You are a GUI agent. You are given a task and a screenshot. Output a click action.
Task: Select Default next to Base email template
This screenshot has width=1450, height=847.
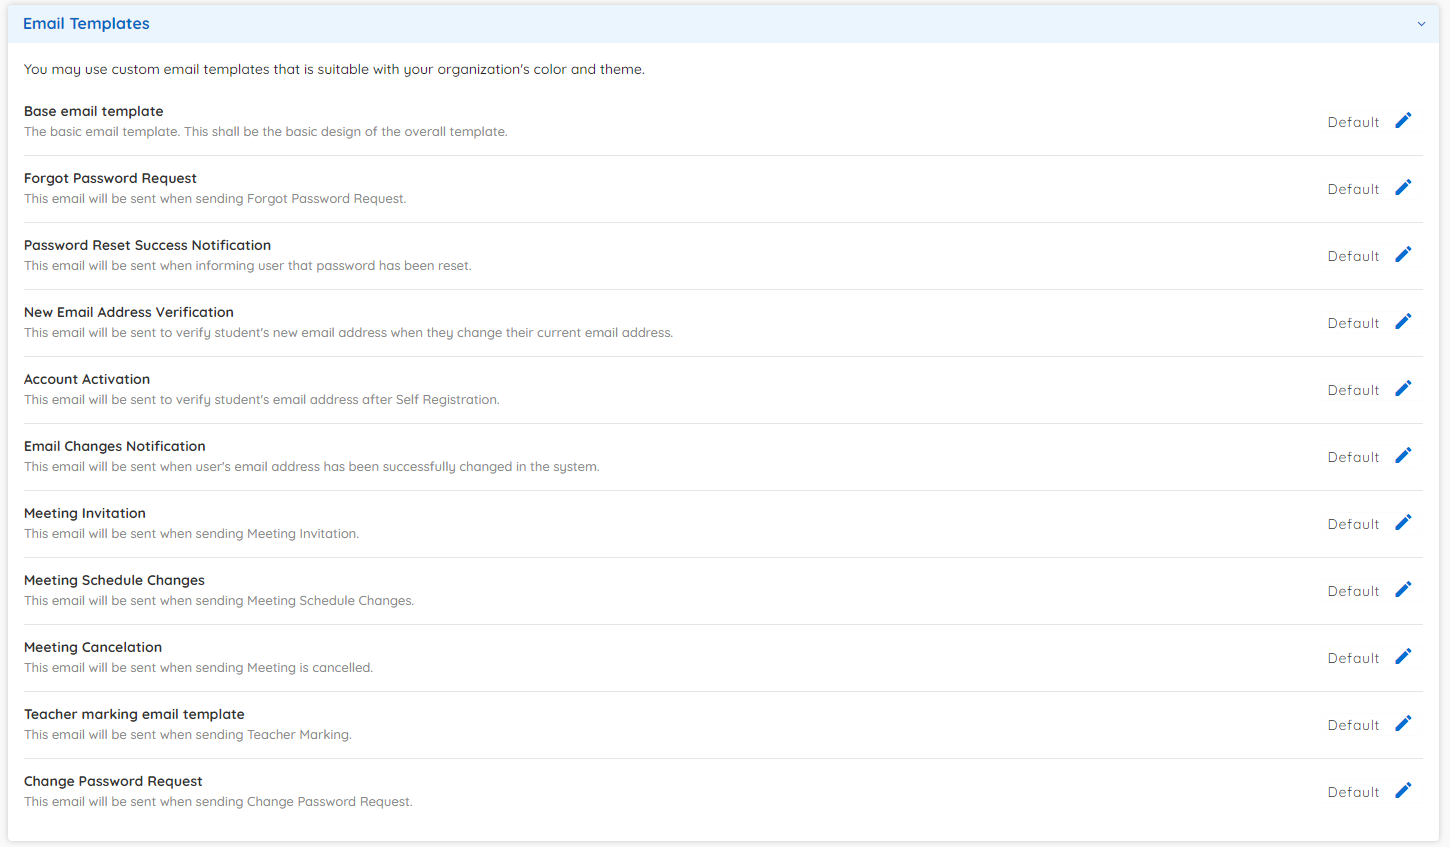coord(1353,121)
